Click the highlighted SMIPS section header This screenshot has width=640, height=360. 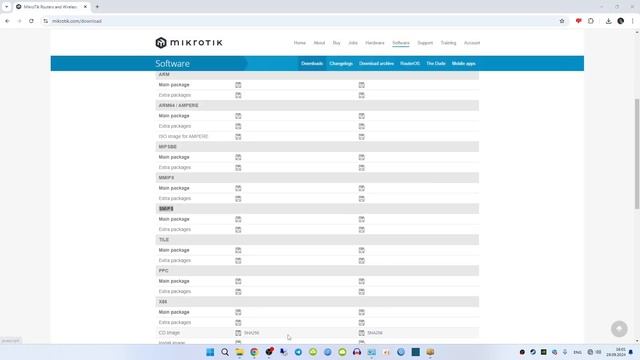166,209
